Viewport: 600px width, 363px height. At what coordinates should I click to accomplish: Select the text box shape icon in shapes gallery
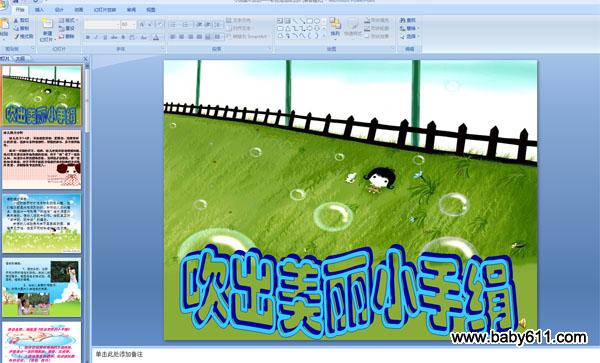[x=280, y=21]
